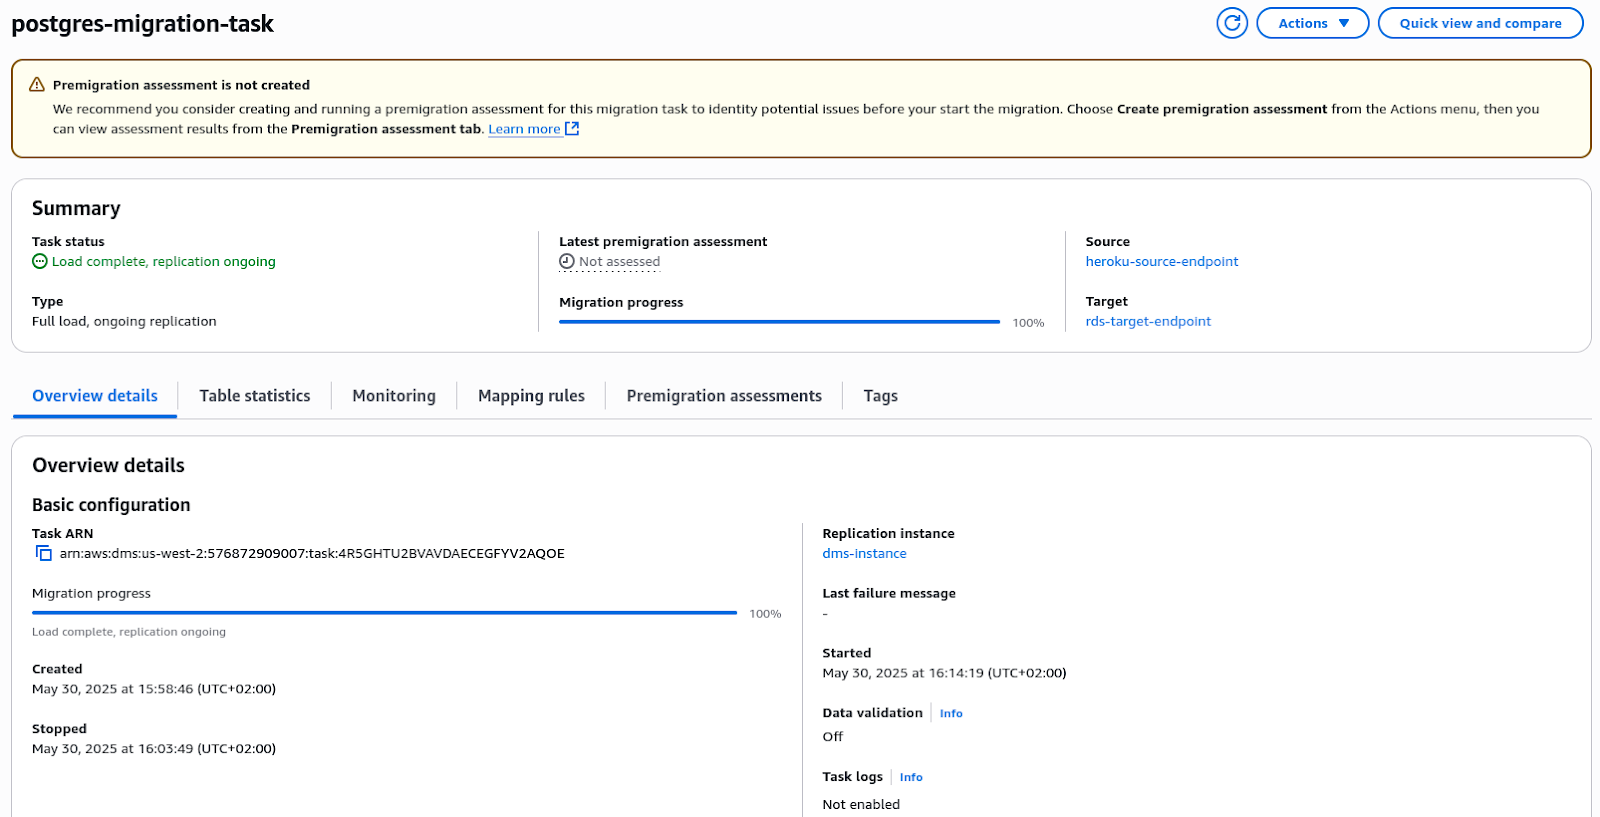The height and width of the screenshot is (817, 1600).
Task: Open the Actions dropdown menu
Action: coord(1312,23)
